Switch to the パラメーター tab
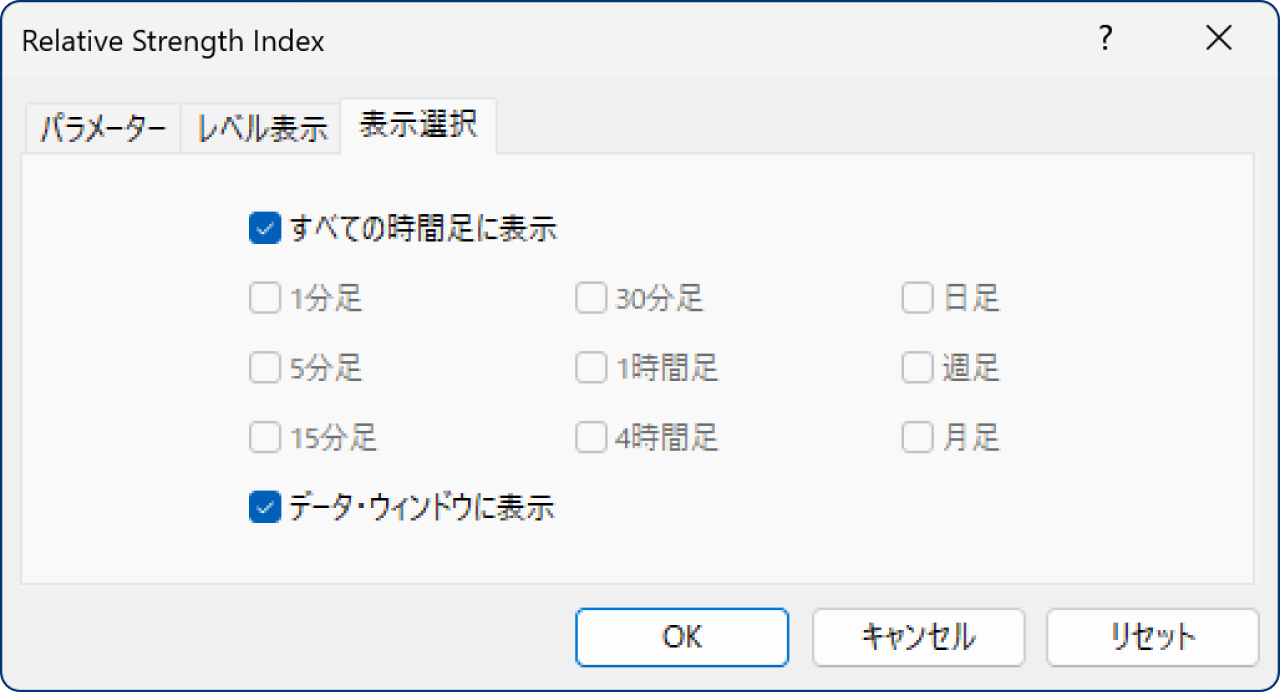 point(101,126)
